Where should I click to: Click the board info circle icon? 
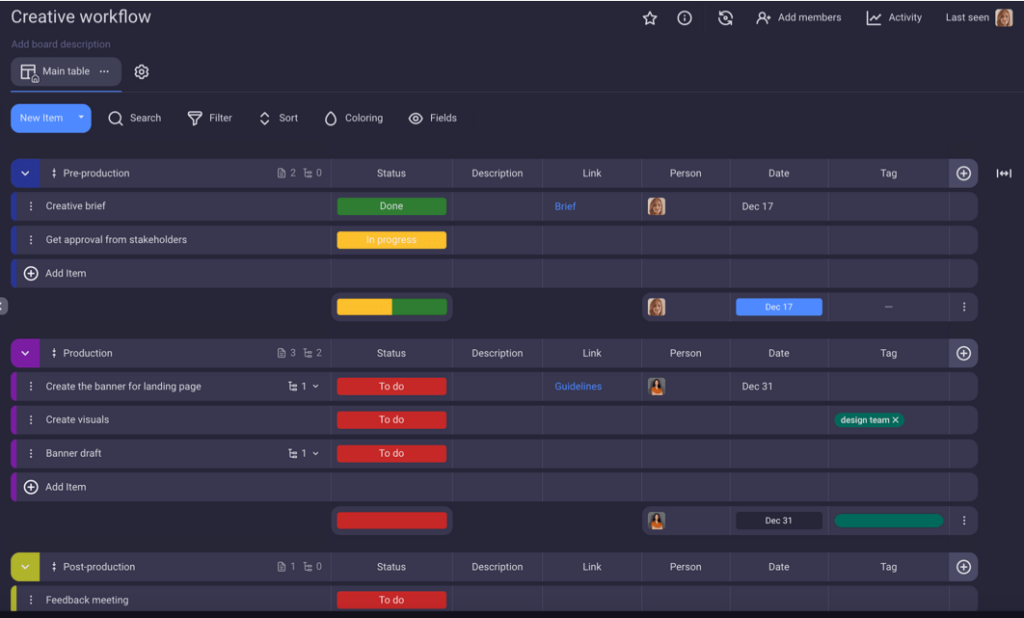[684, 17]
